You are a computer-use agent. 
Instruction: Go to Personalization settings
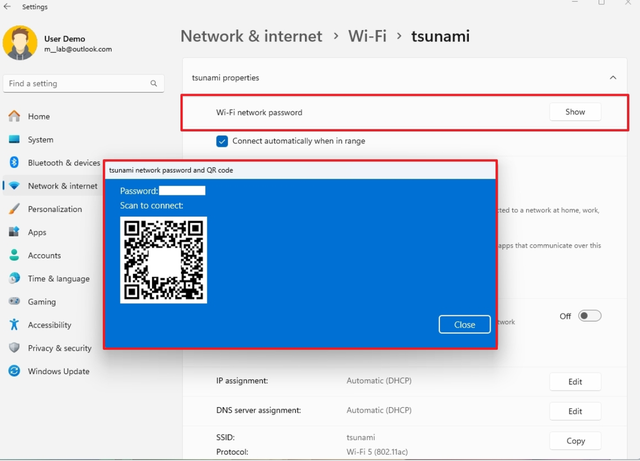(x=55, y=209)
